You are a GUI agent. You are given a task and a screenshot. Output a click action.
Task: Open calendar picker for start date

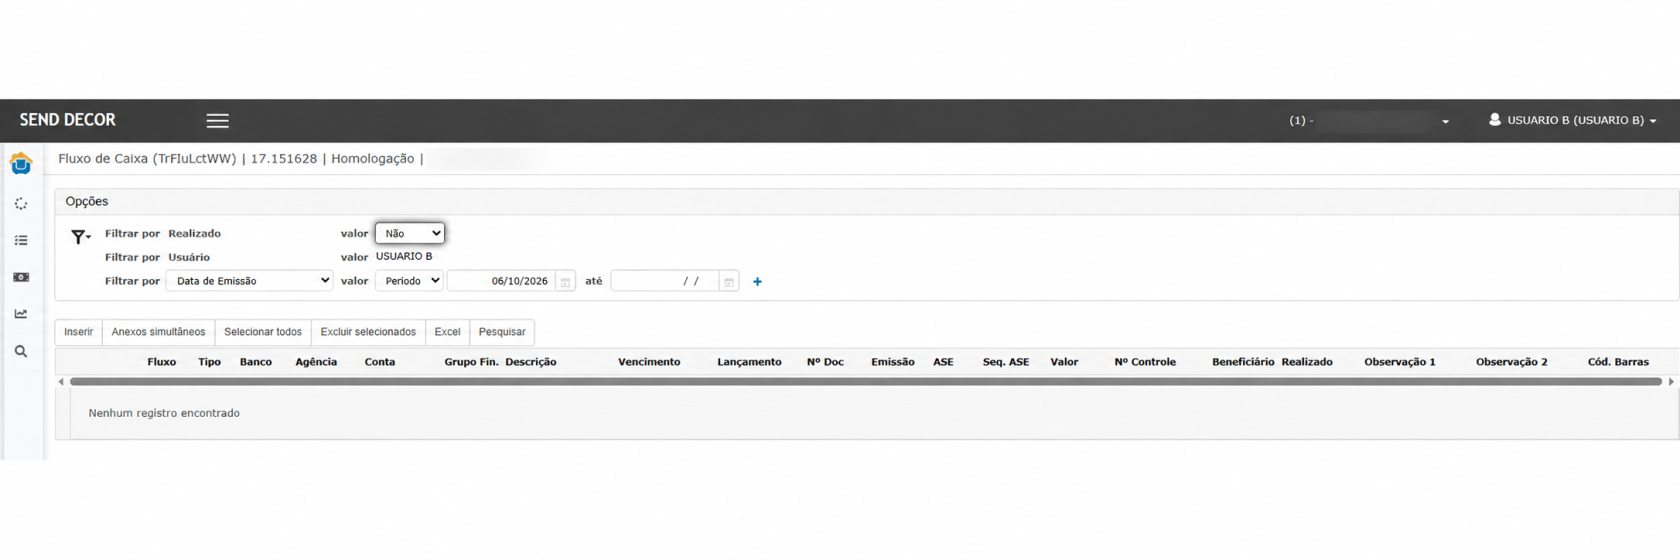click(x=565, y=282)
